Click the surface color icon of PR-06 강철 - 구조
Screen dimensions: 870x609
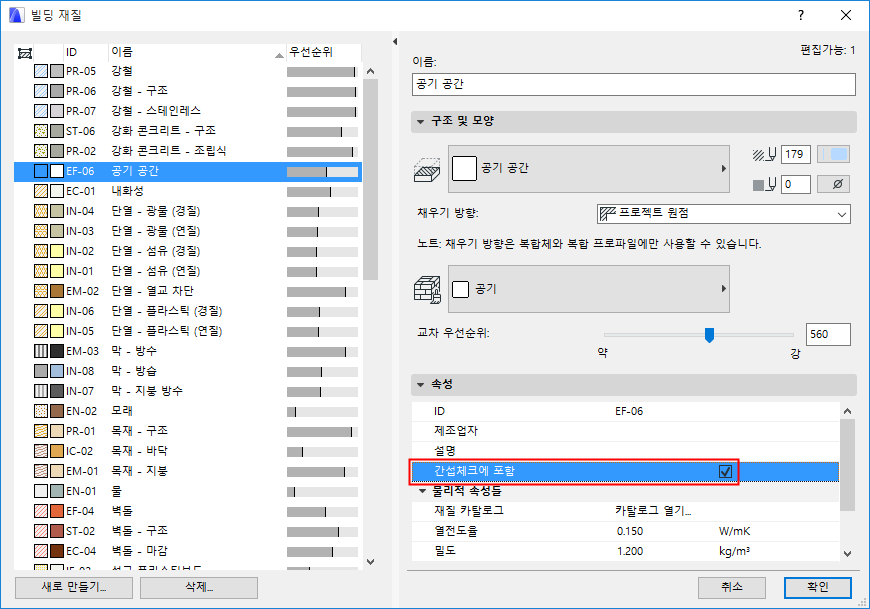pyautogui.click(x=57, y=91)
